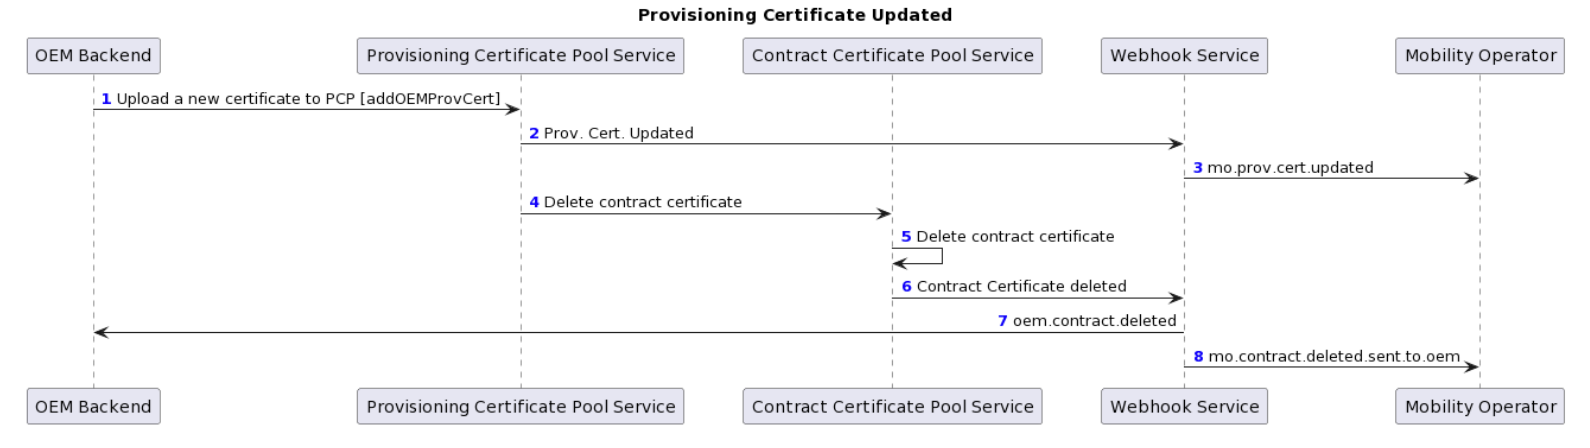This screenshot has width=1590, height=448.
Task: Click the step number 7 marker
Action: point(1003,321)
